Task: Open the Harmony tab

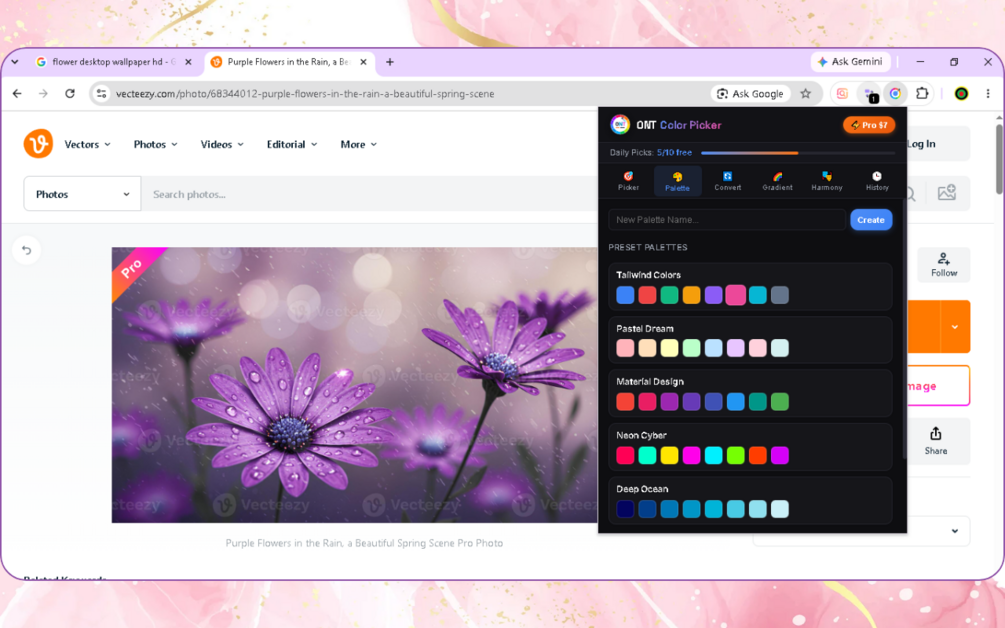Action: tap(827, 181)
